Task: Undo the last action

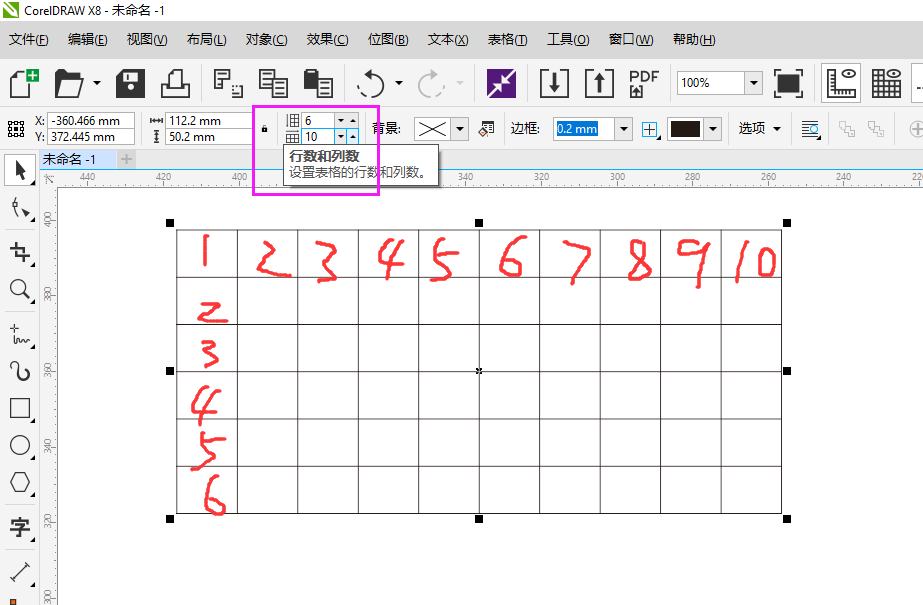Action: 371,83
